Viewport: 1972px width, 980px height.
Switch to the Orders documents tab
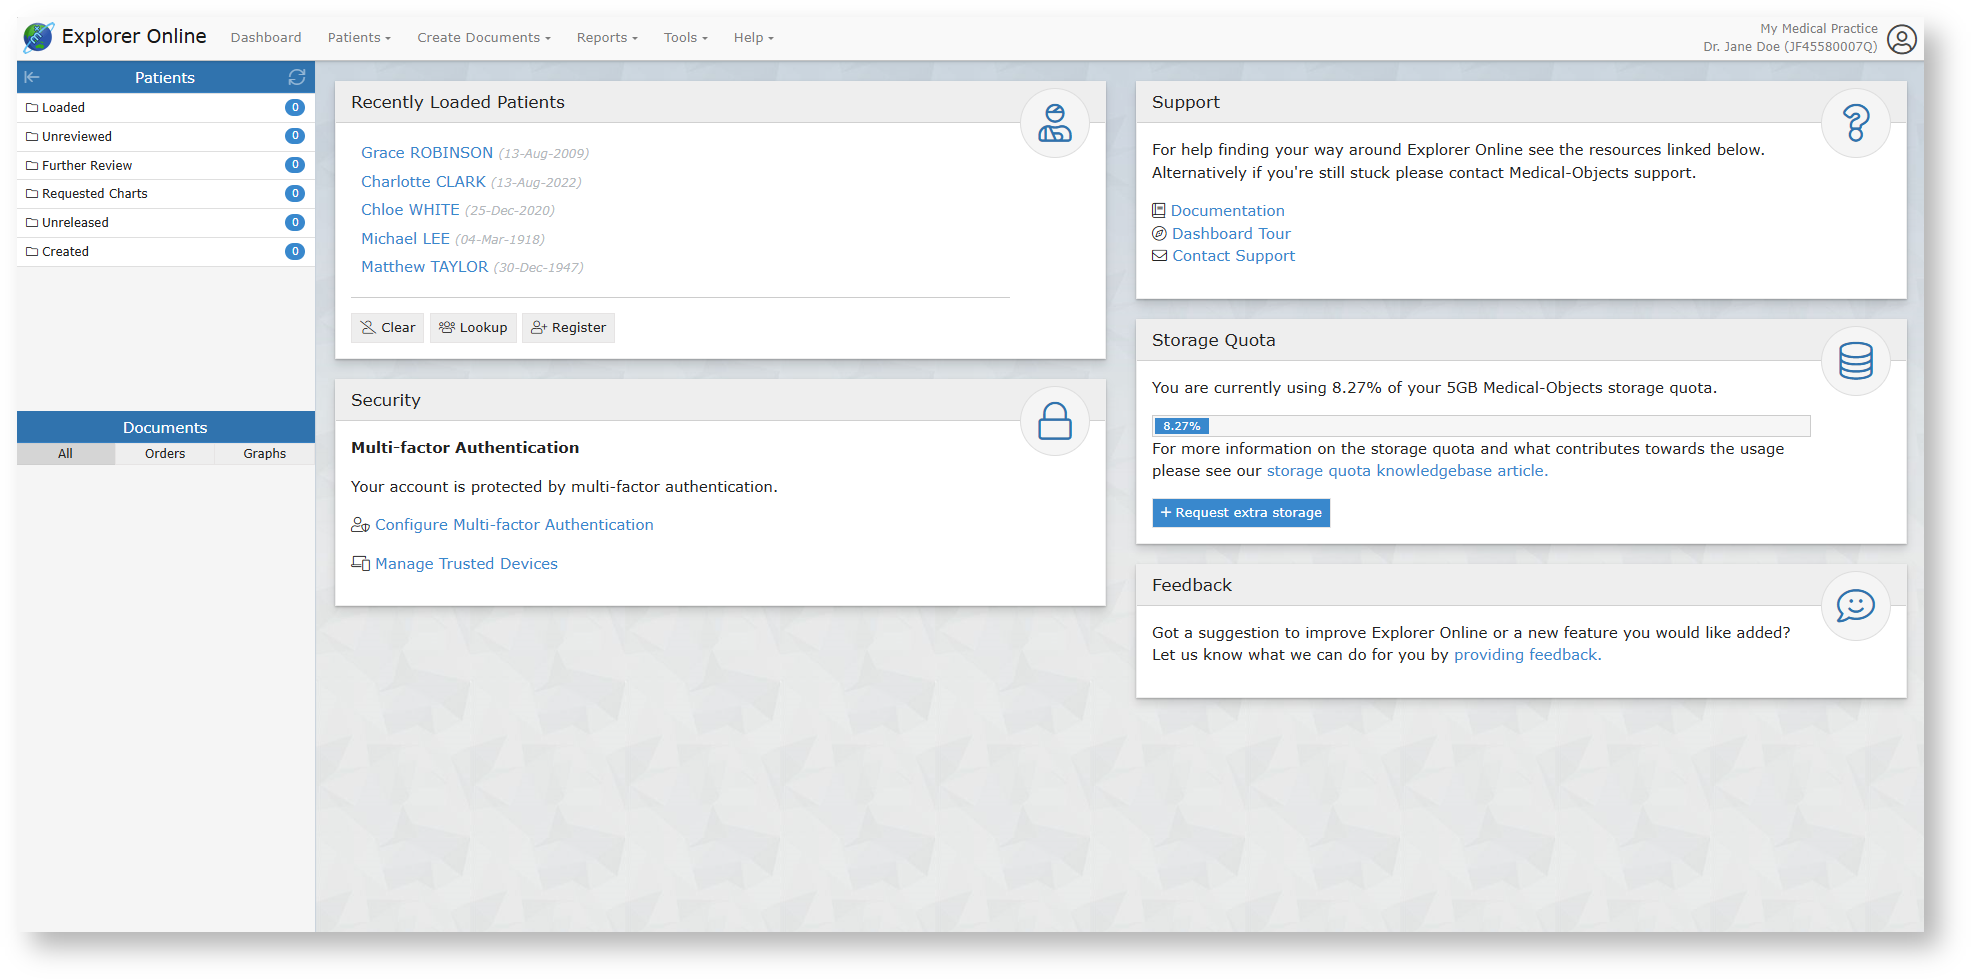165,454
